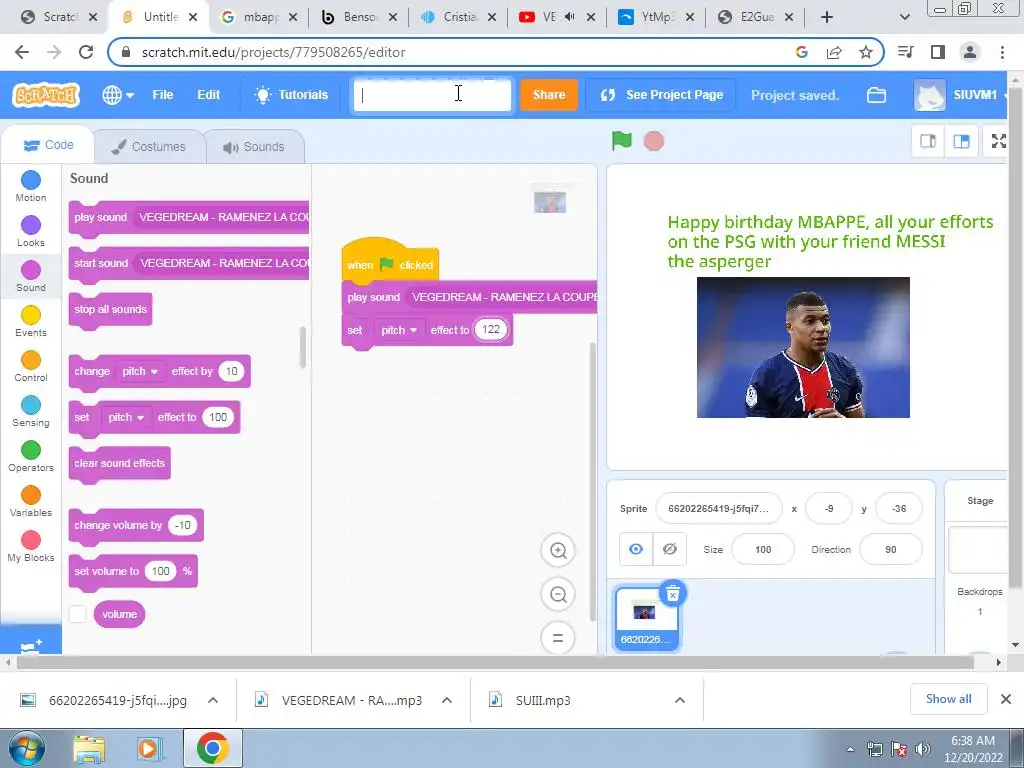1024x768 pixels.
Task: Switch to the Sounds tab
Action: 254,146
